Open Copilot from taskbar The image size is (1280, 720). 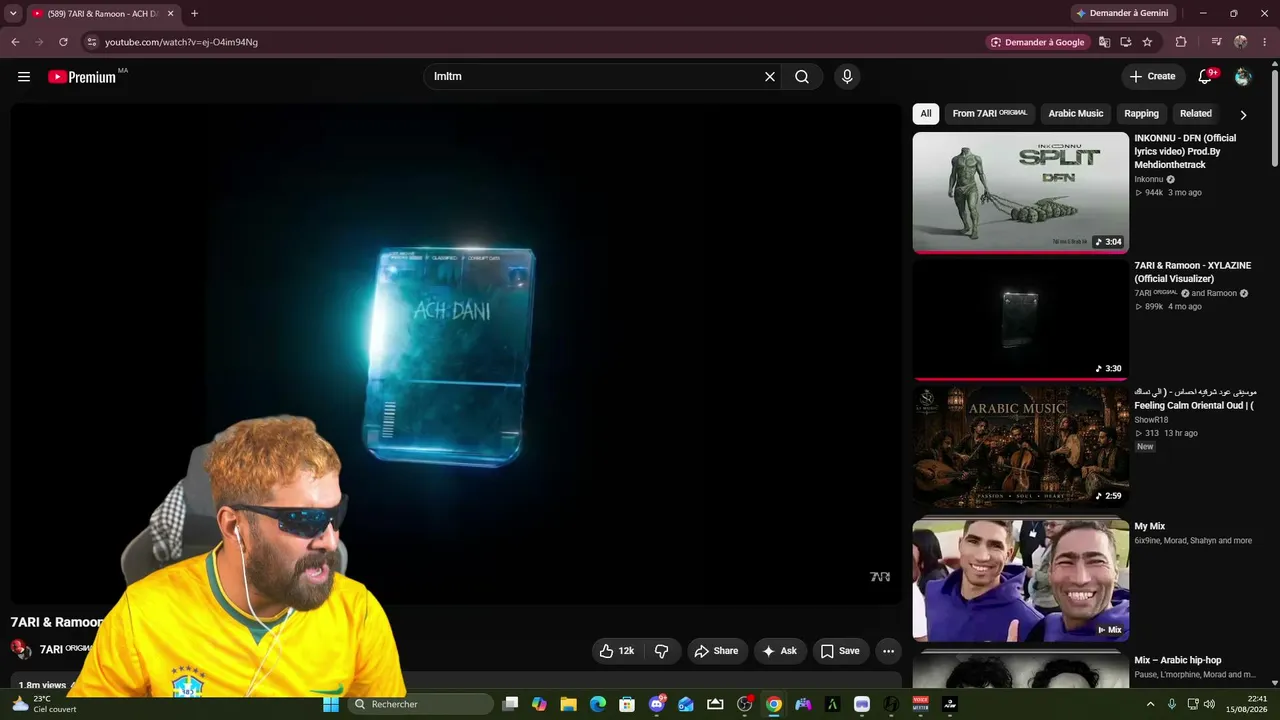tap(539, 704)
